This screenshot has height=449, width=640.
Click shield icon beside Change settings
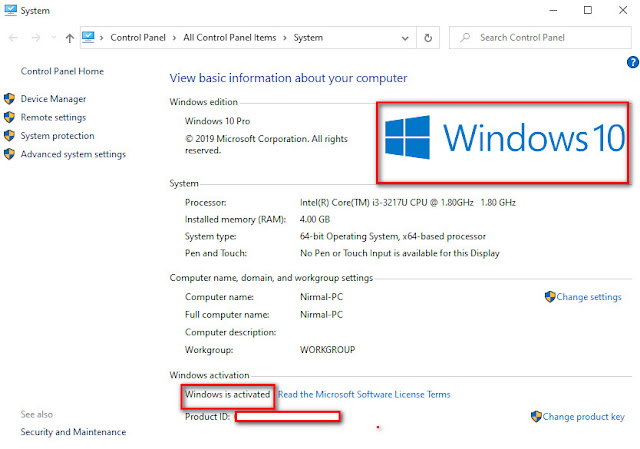click(x=550, y=297)
